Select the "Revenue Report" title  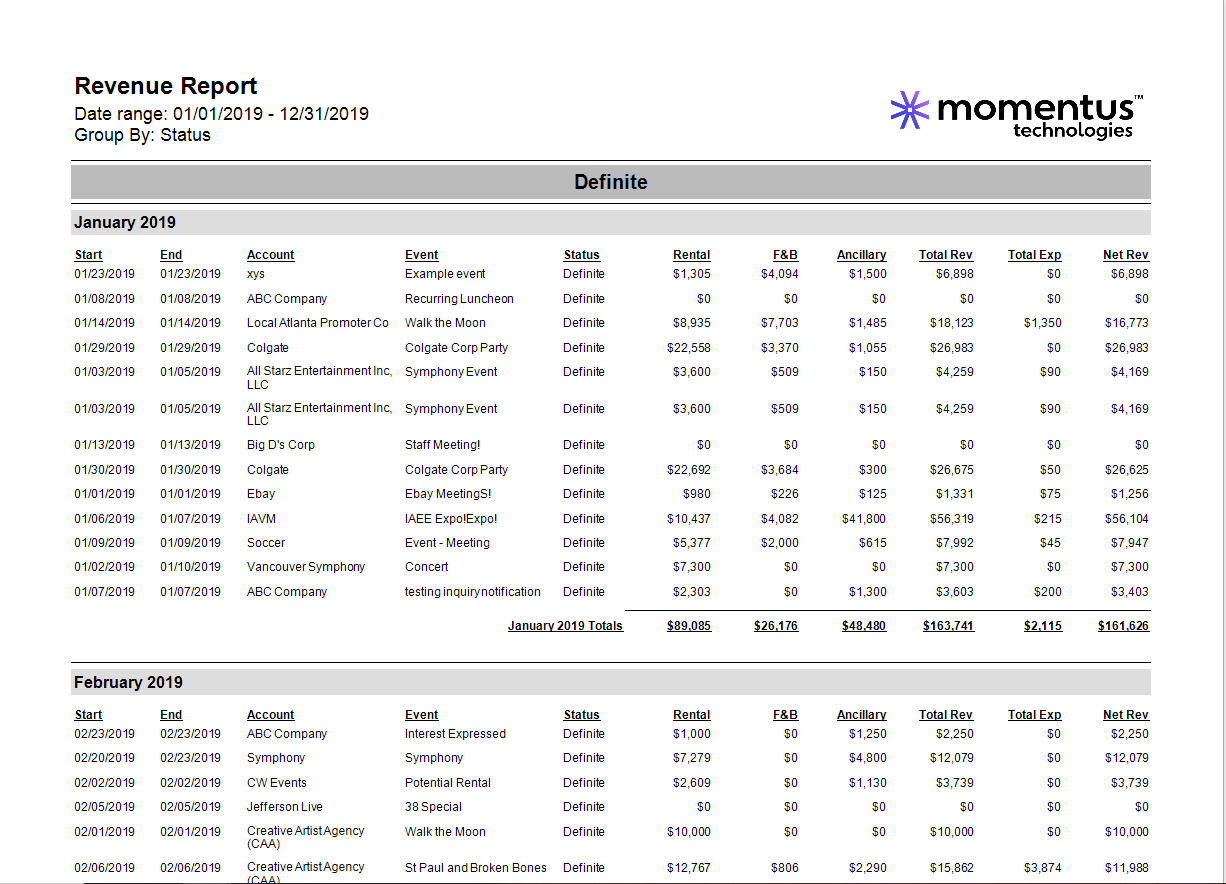(166, 86)
